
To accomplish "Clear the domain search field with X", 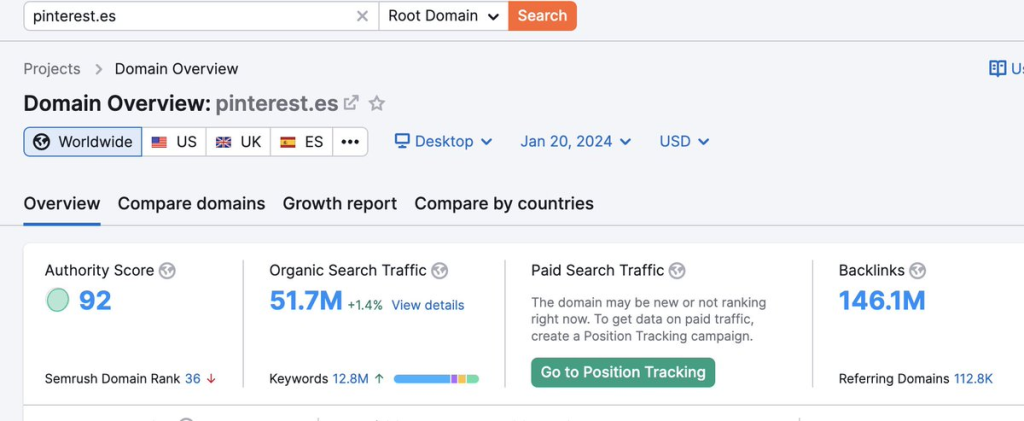I will click(362, 16).
